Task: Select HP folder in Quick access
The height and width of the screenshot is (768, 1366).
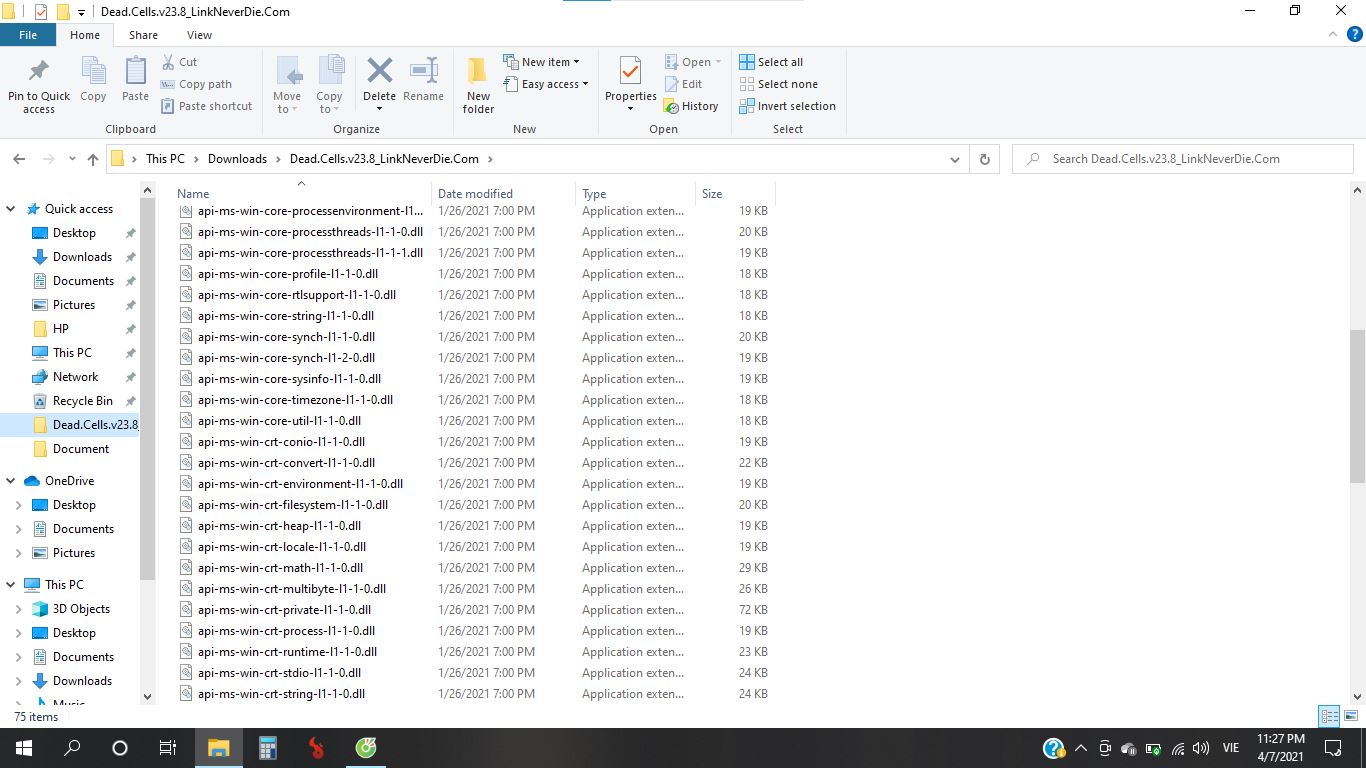Action: point(61,329)
